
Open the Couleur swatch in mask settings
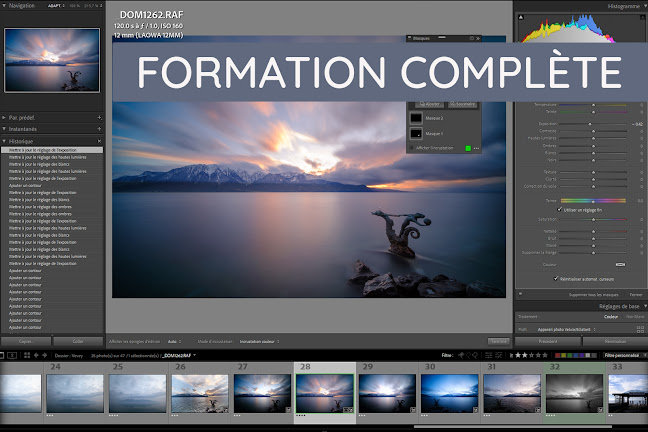point(620,265)
